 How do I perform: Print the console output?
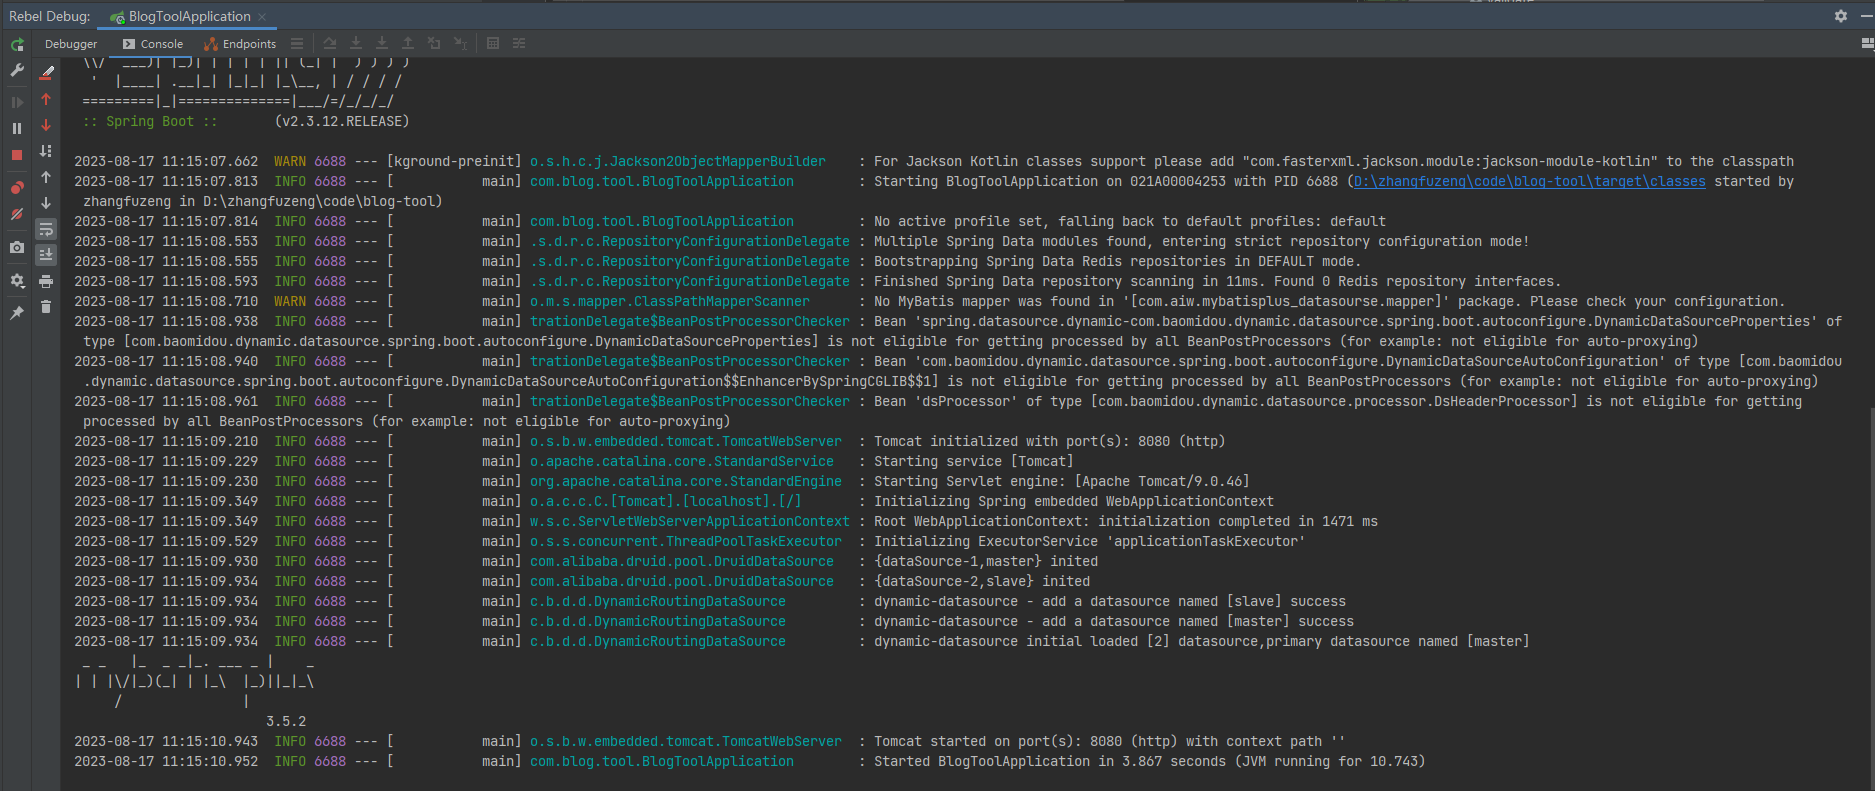point(46,281)
